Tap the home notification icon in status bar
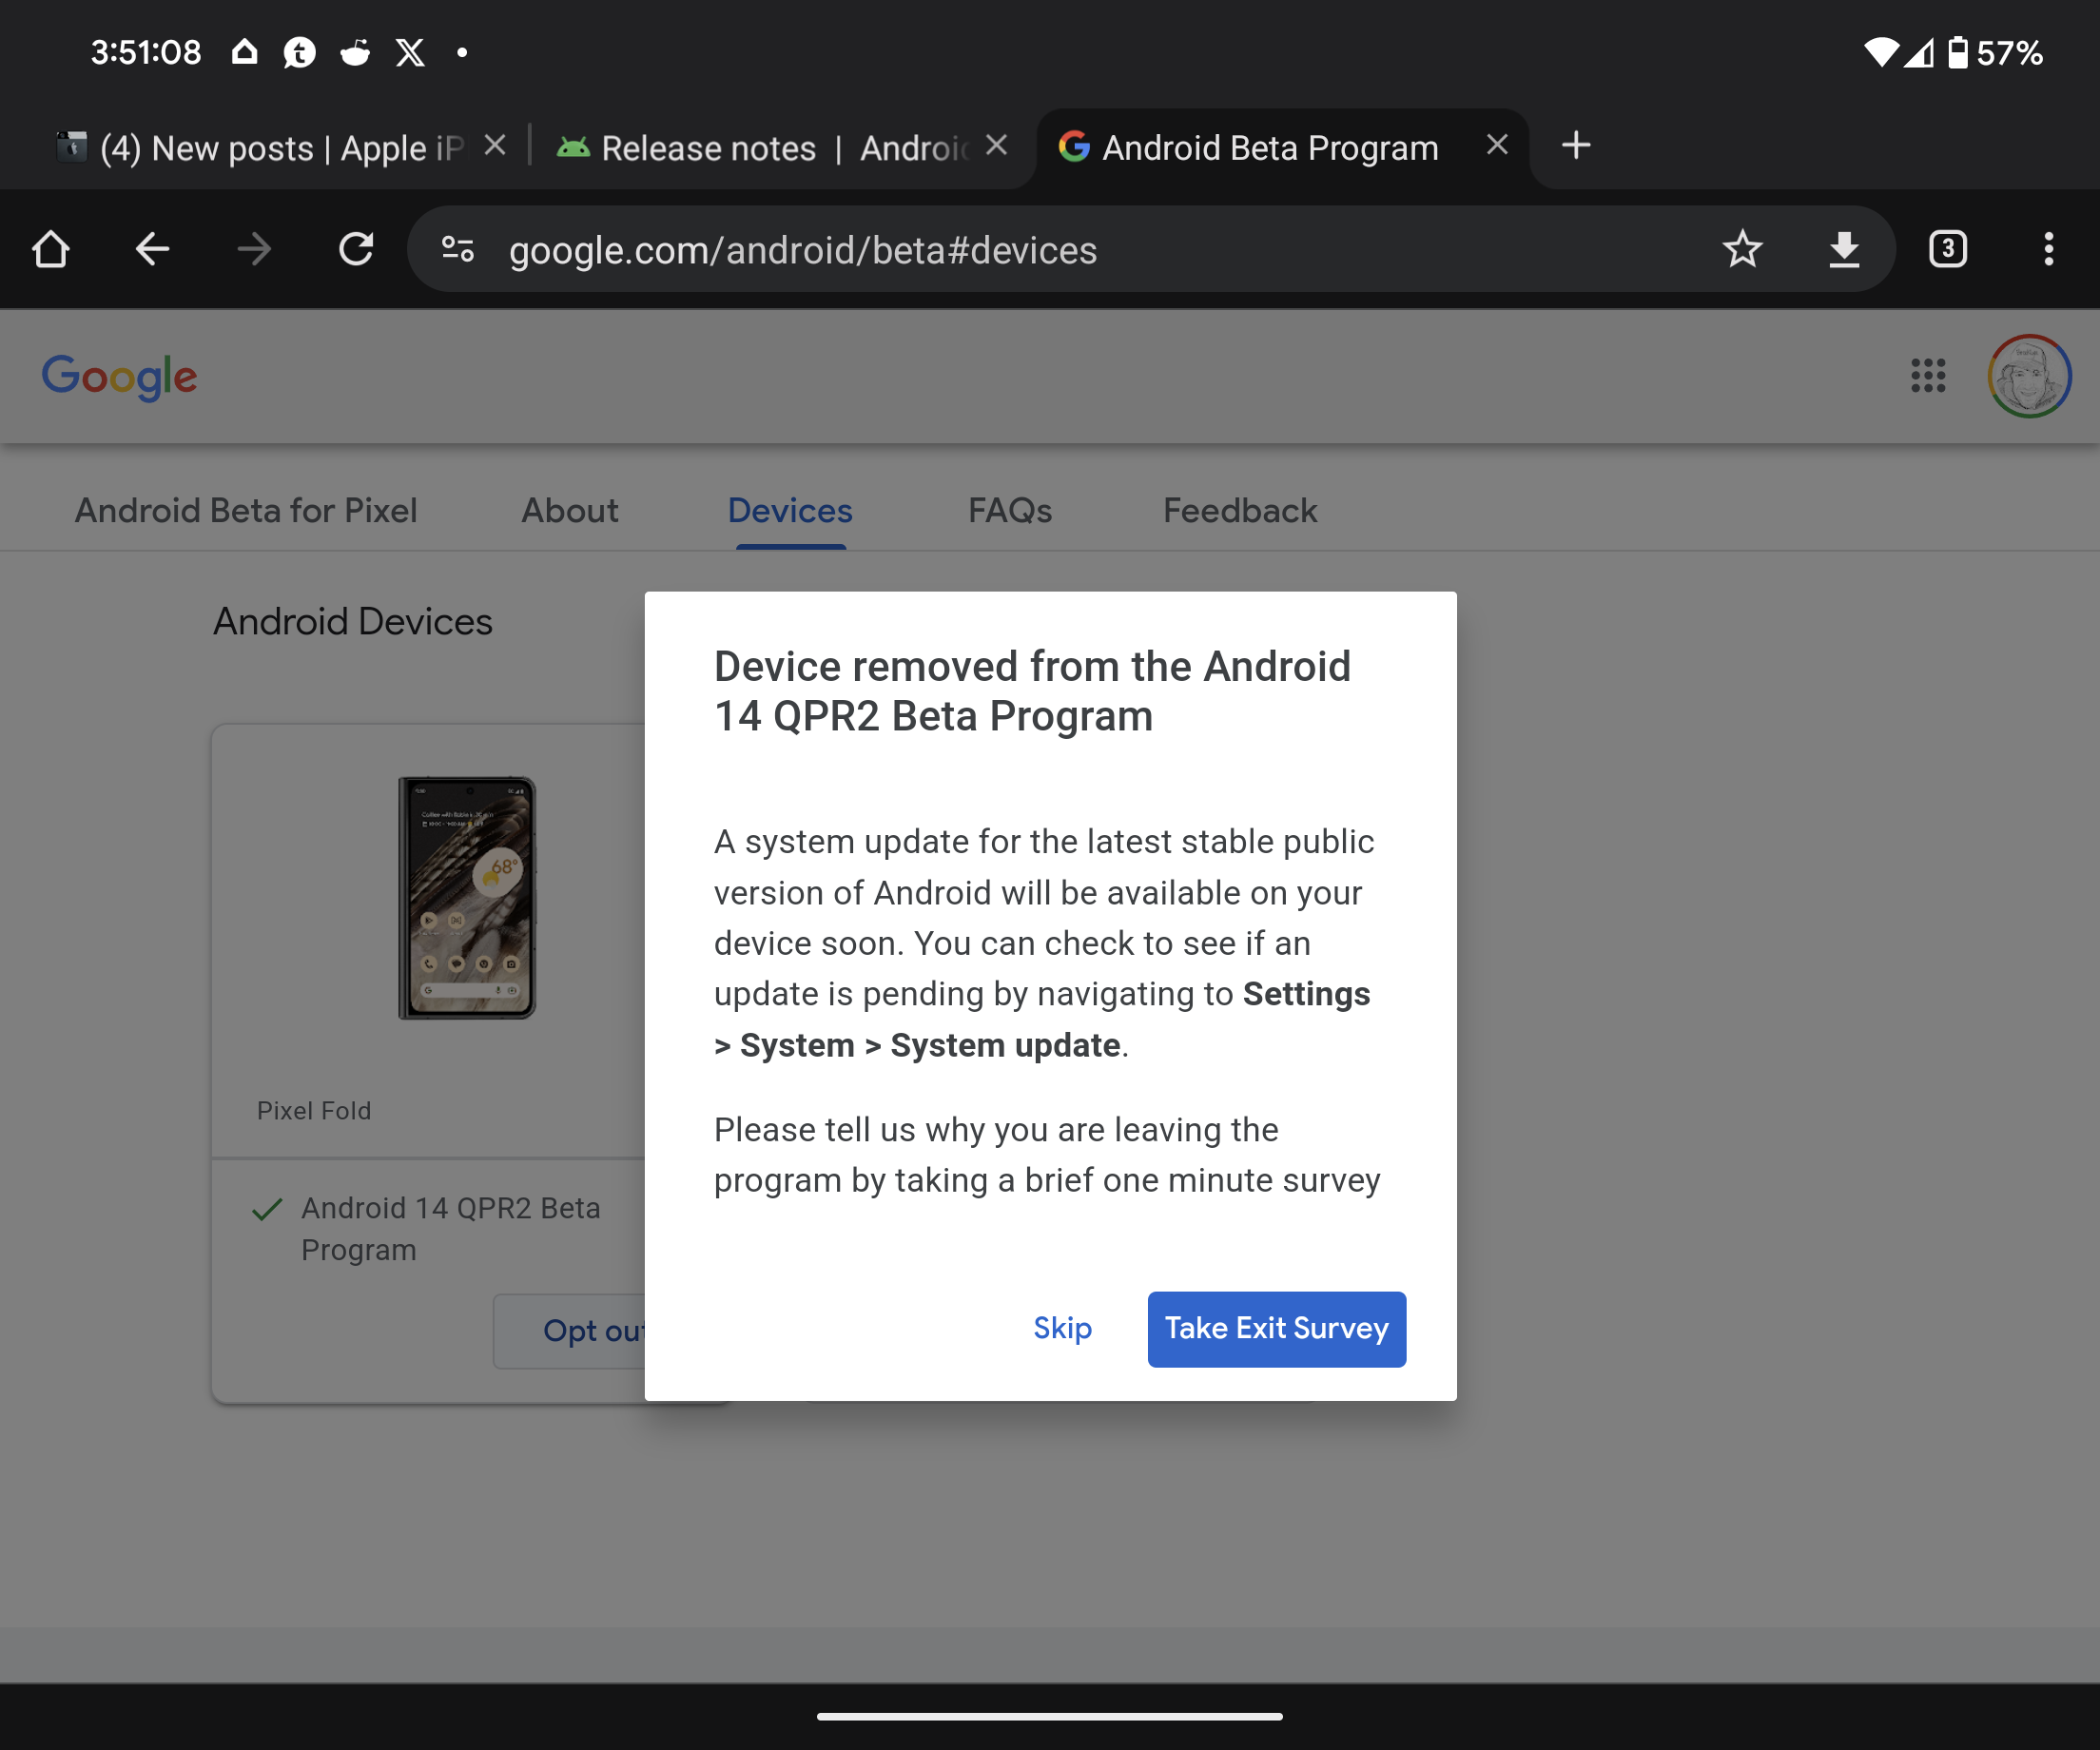 (x=244, y=52)
